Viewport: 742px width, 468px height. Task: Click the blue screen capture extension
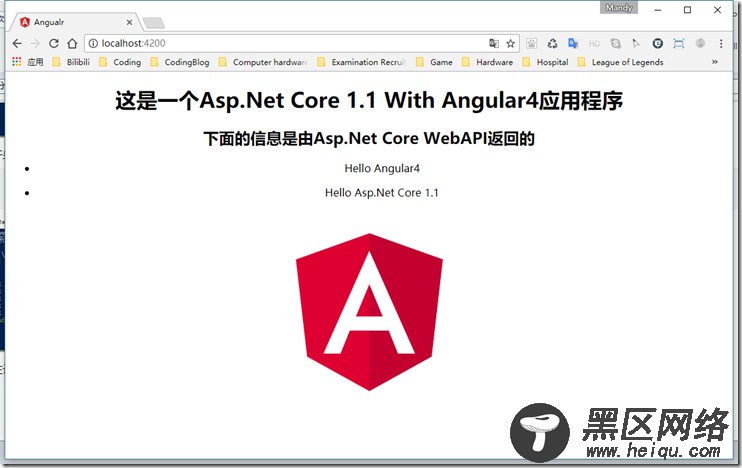679,44
